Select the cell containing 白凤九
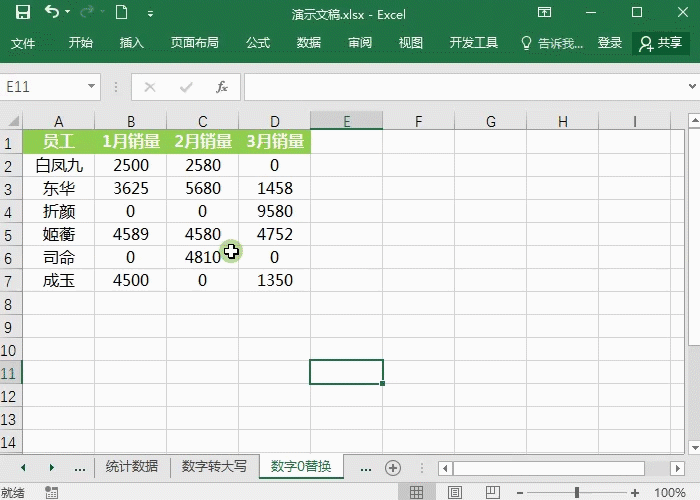This screenshot has height=500, width=700. (58, 165)
